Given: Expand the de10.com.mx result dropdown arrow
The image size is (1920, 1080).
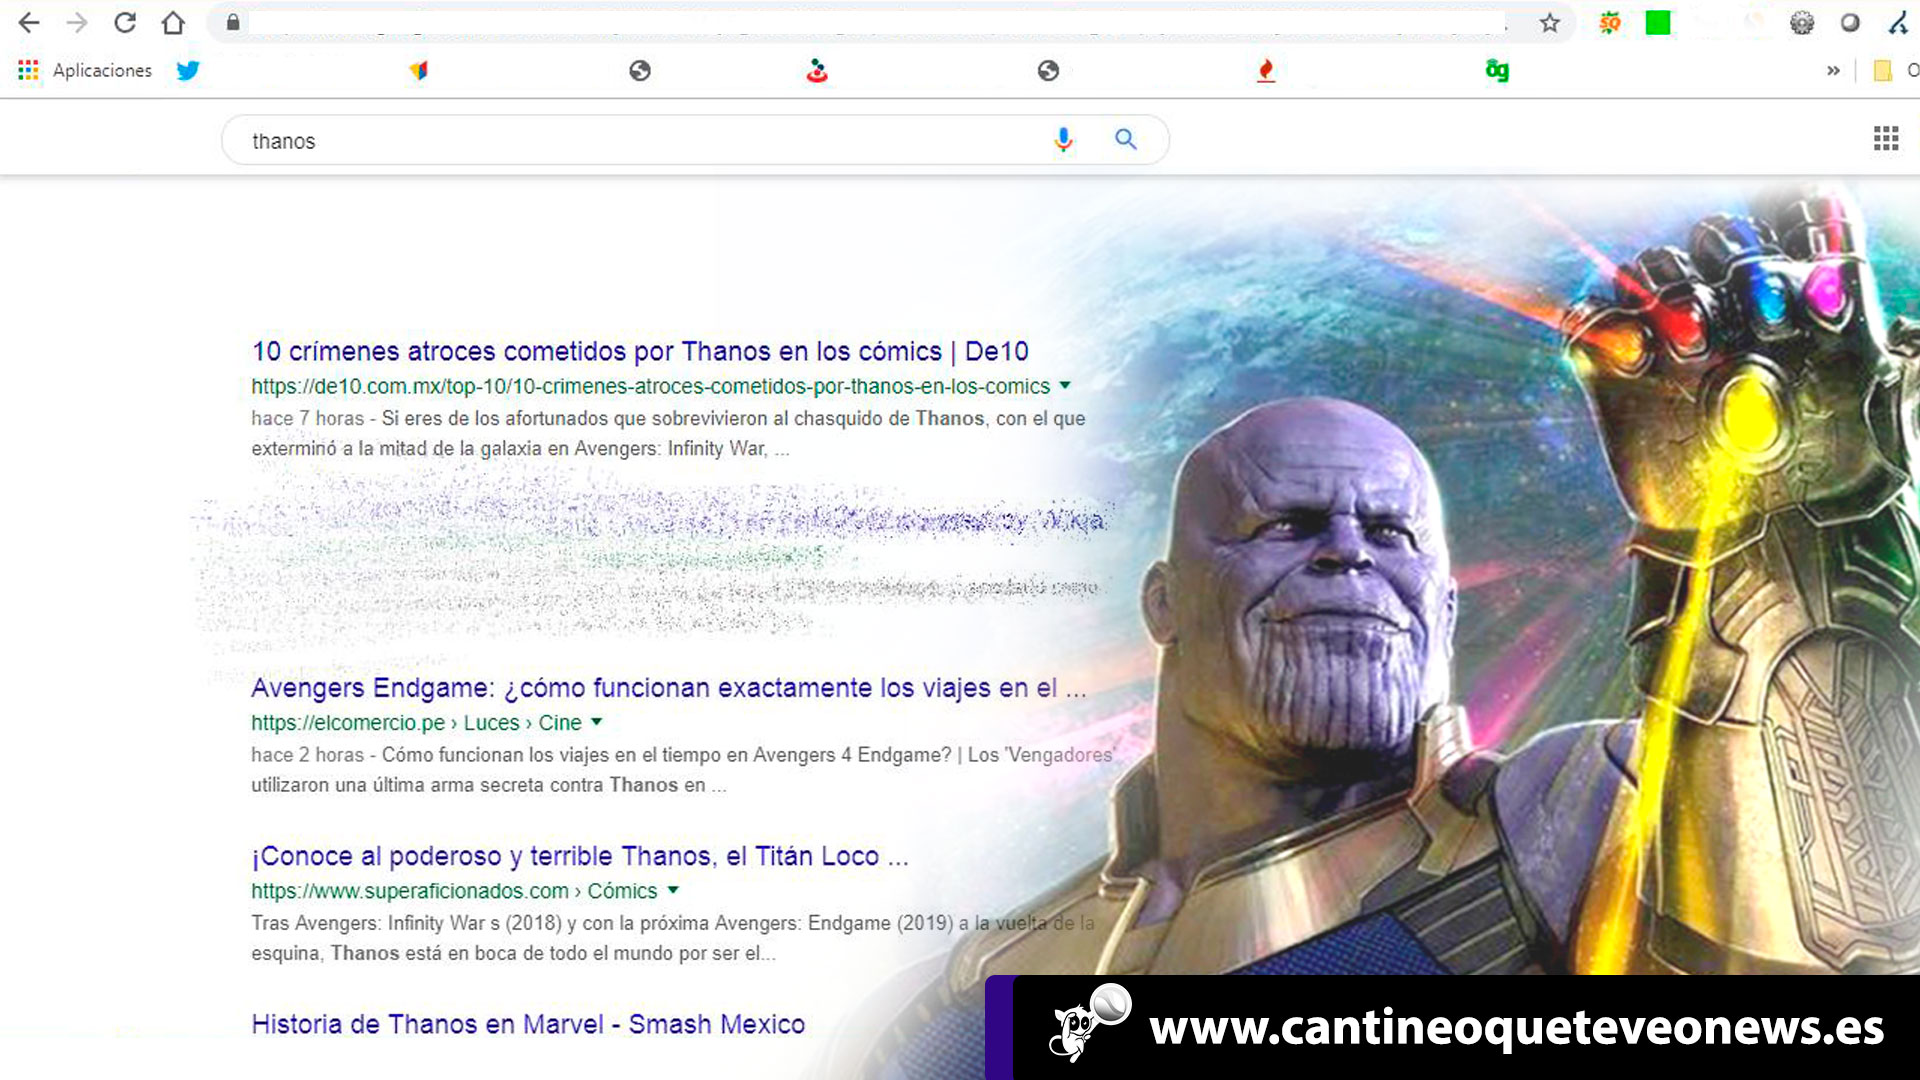Looking at the screenshot, I should tap(1065, 385).
